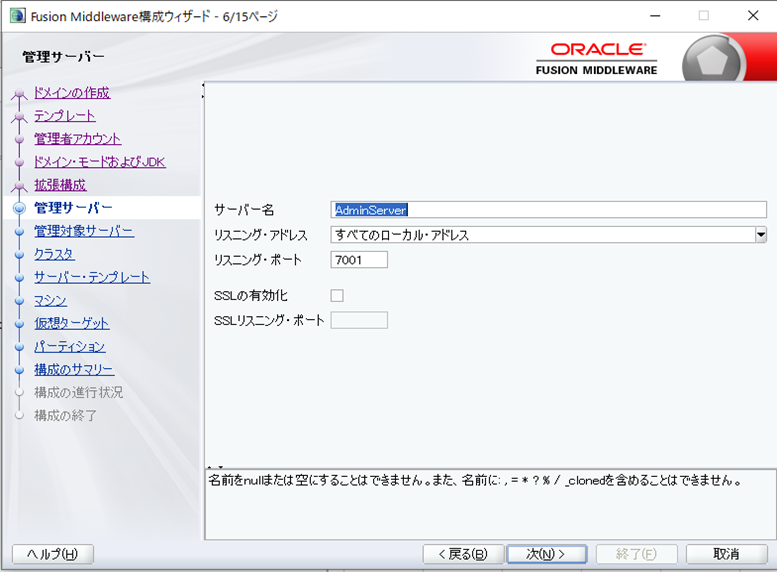This screenshot has width=777, height=572.
Task: Go to the 管理者アカウント step
Action: [77, 139]
